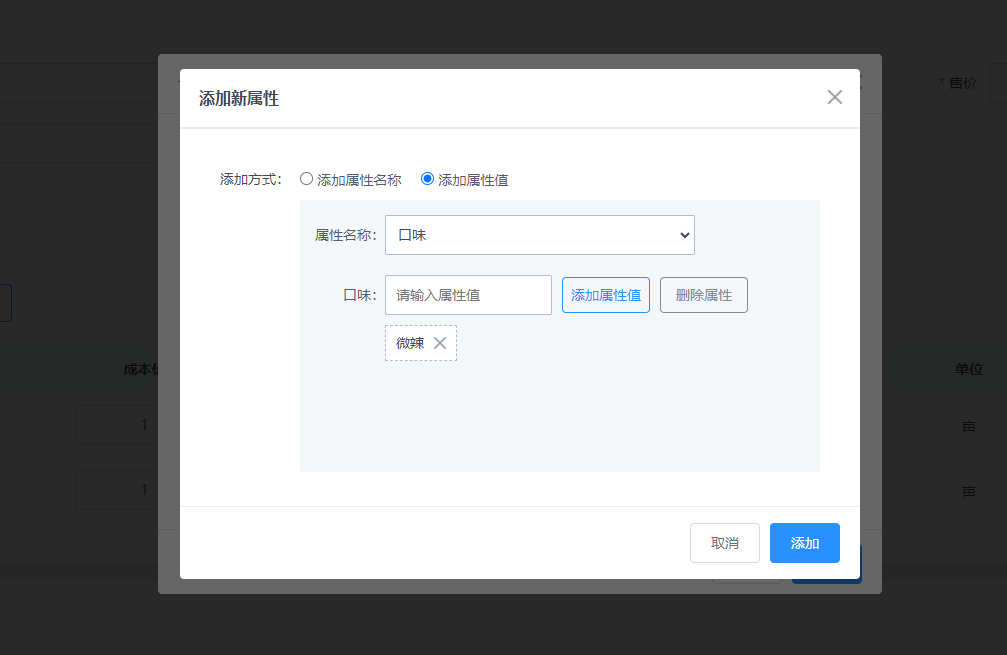Viewport: 1007px width, 655px height.
Task: Close the 添加新属性 dialog with X icon
Action: tap(835, 97)
